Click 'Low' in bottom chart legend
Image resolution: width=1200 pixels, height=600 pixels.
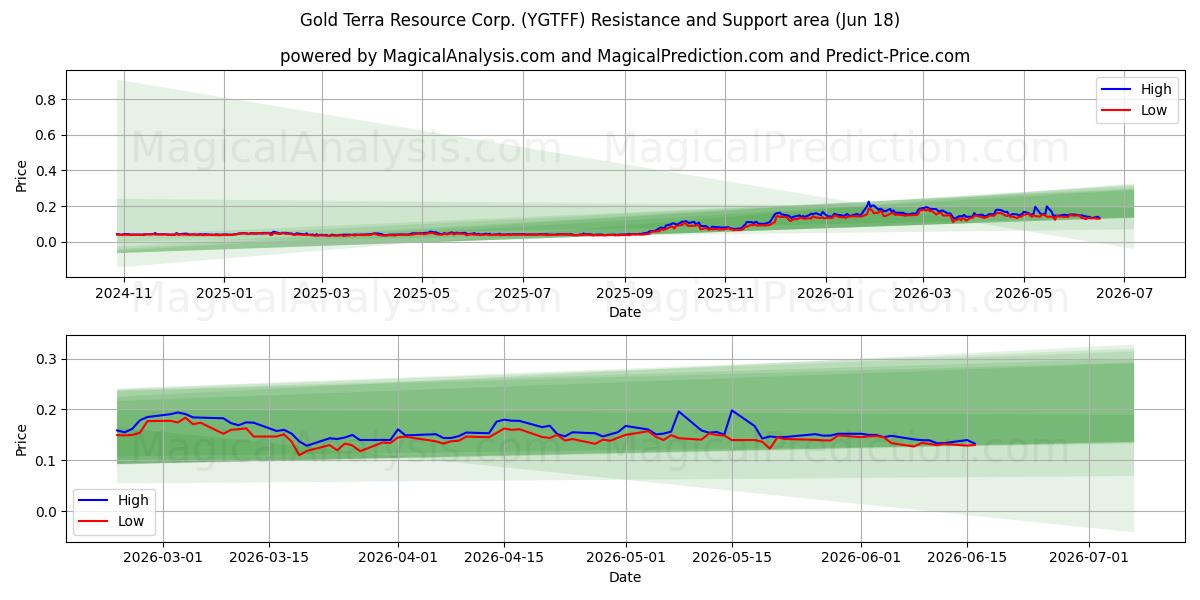tap(131, 521)
